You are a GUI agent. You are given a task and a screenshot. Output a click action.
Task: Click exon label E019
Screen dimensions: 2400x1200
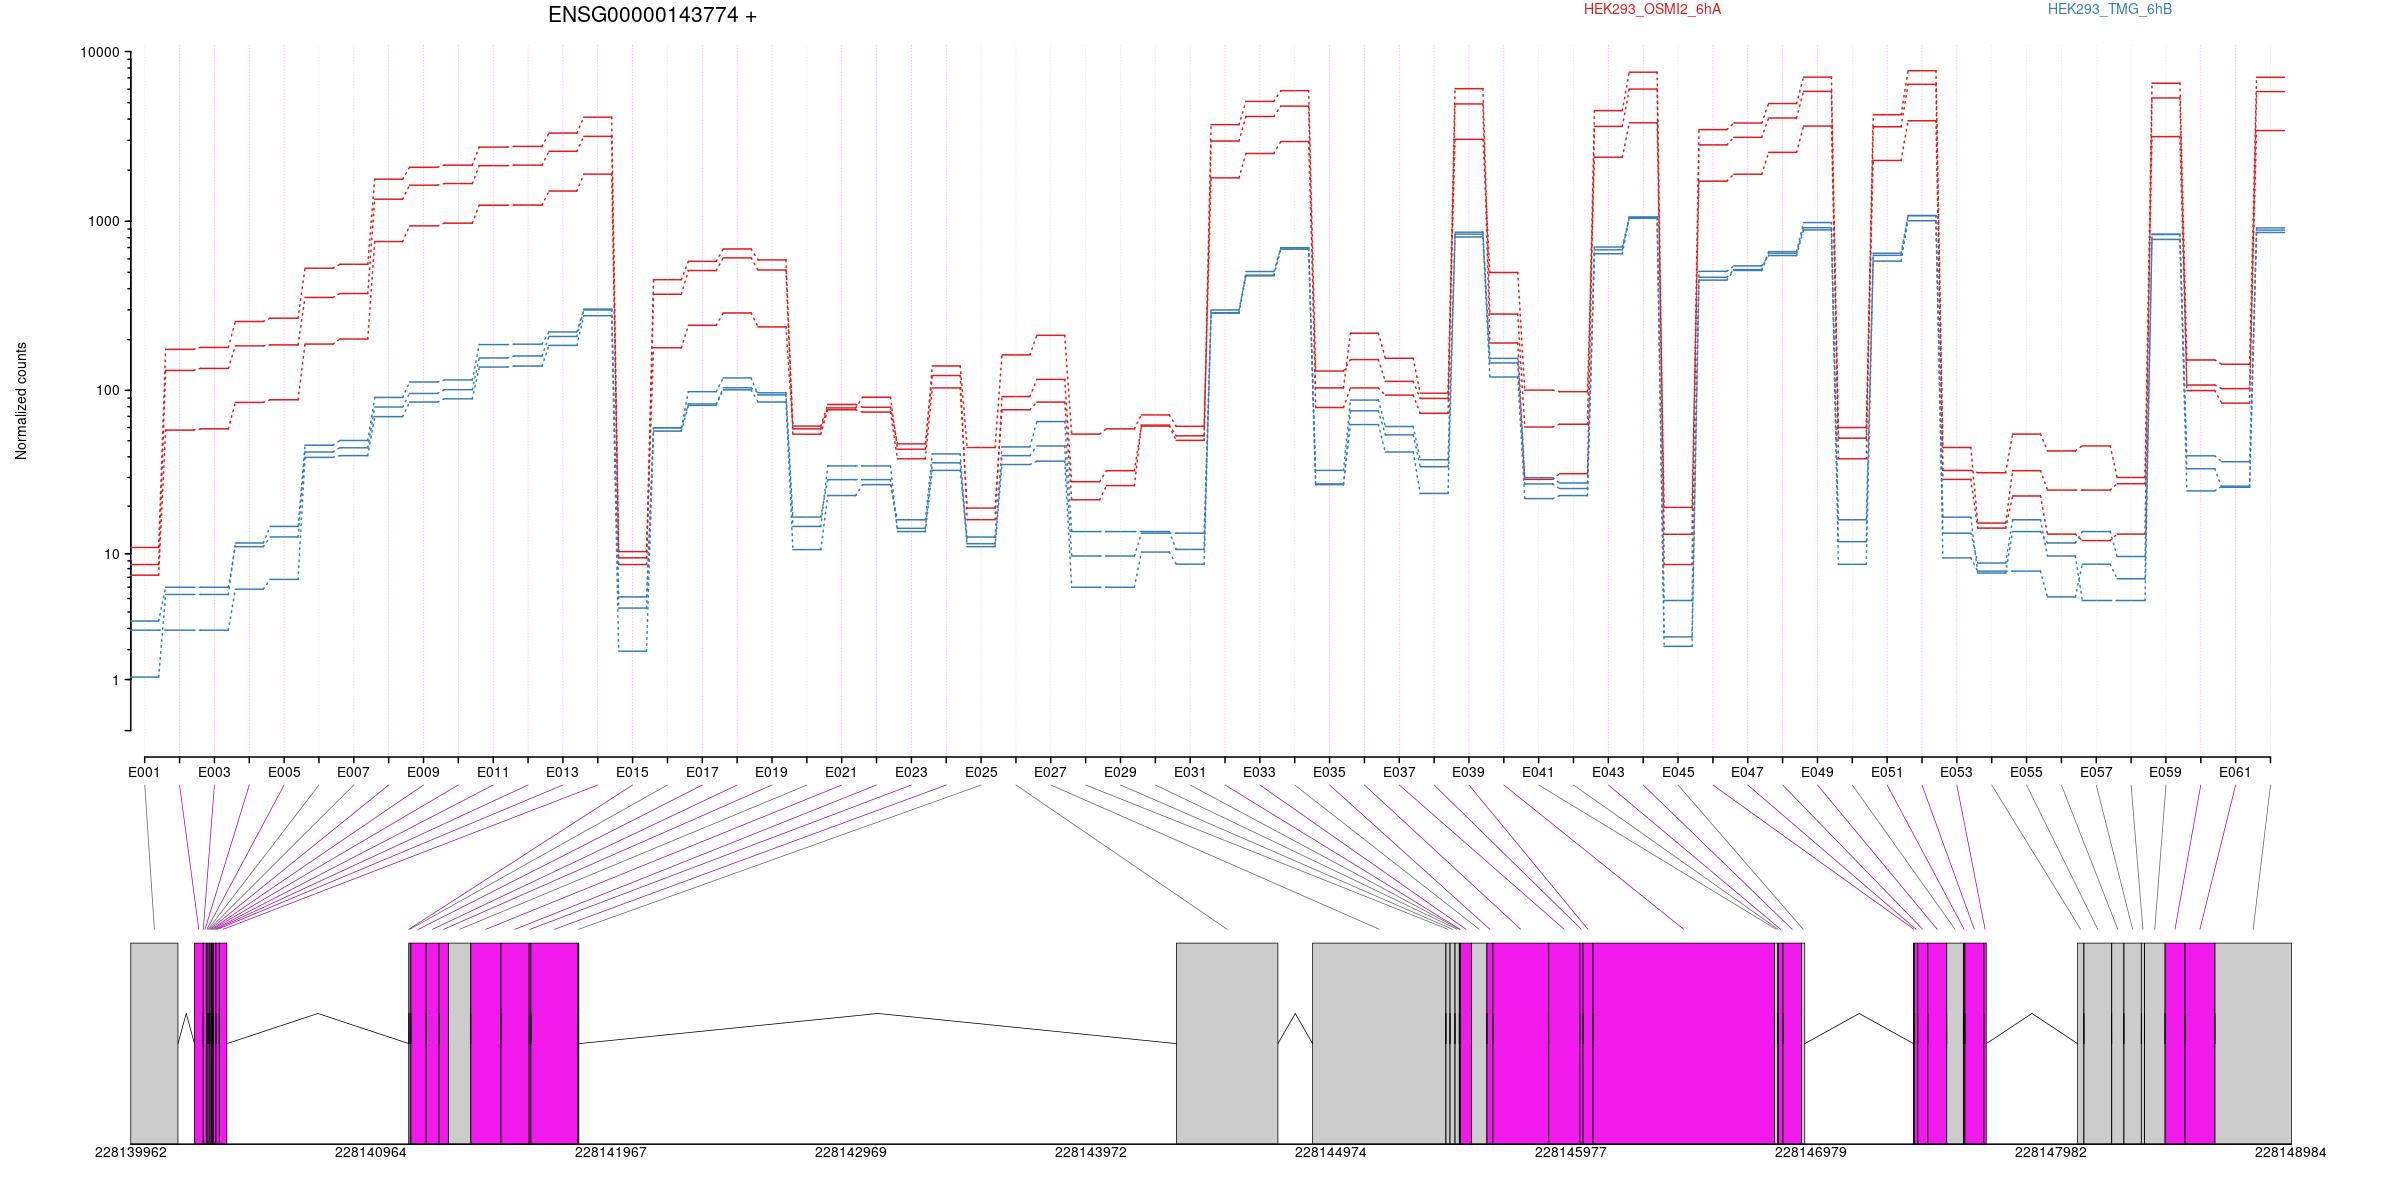[771, 772]
